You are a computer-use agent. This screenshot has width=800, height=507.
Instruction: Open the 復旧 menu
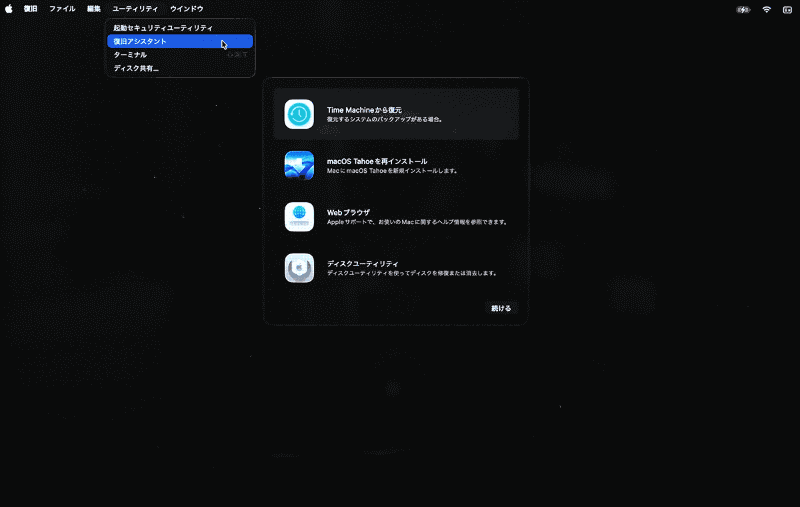(31, 9)
